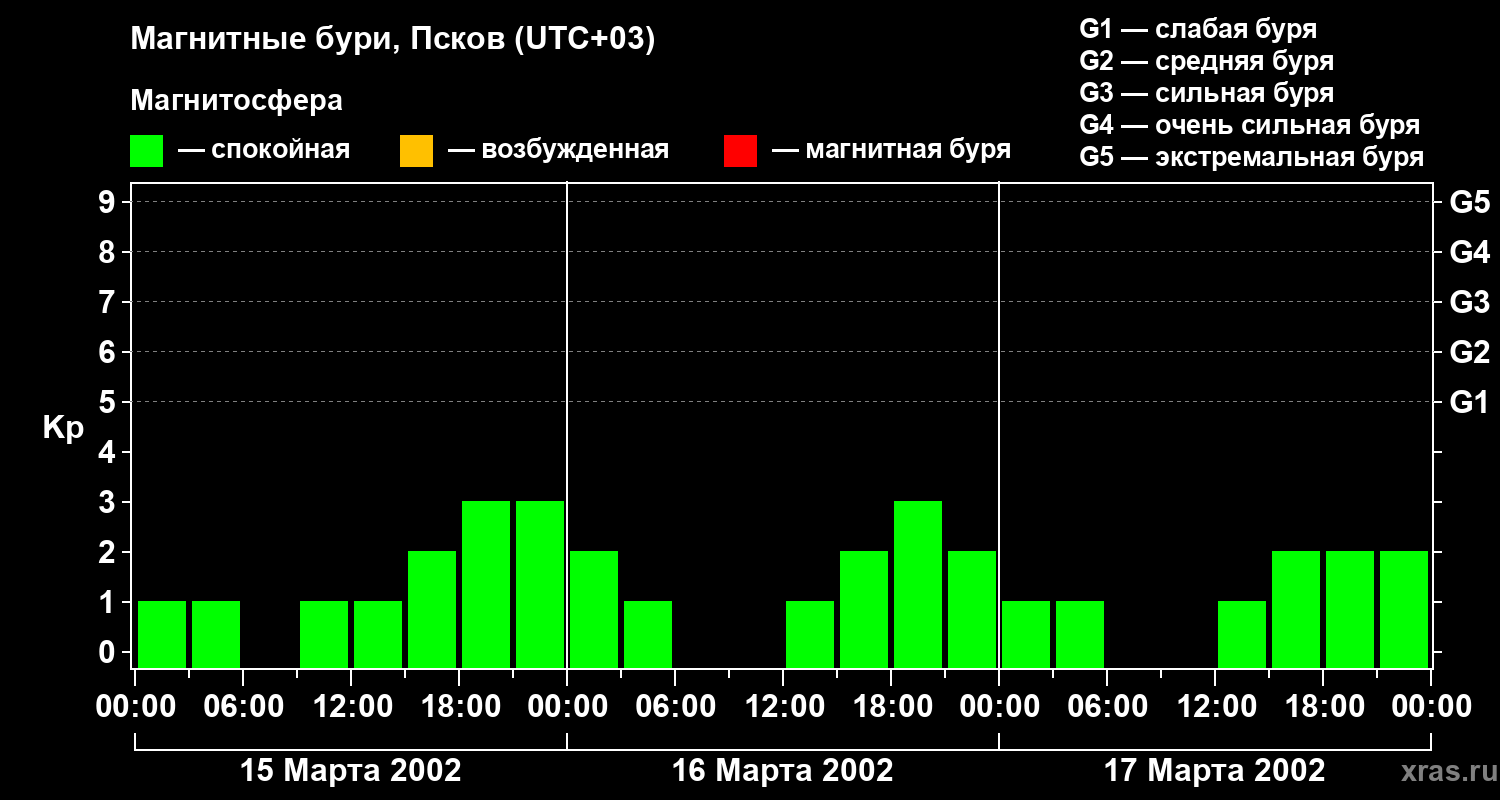Click the '— спокойная' legend label
This screenshot has height=800, width=1500.
[264, 150]
